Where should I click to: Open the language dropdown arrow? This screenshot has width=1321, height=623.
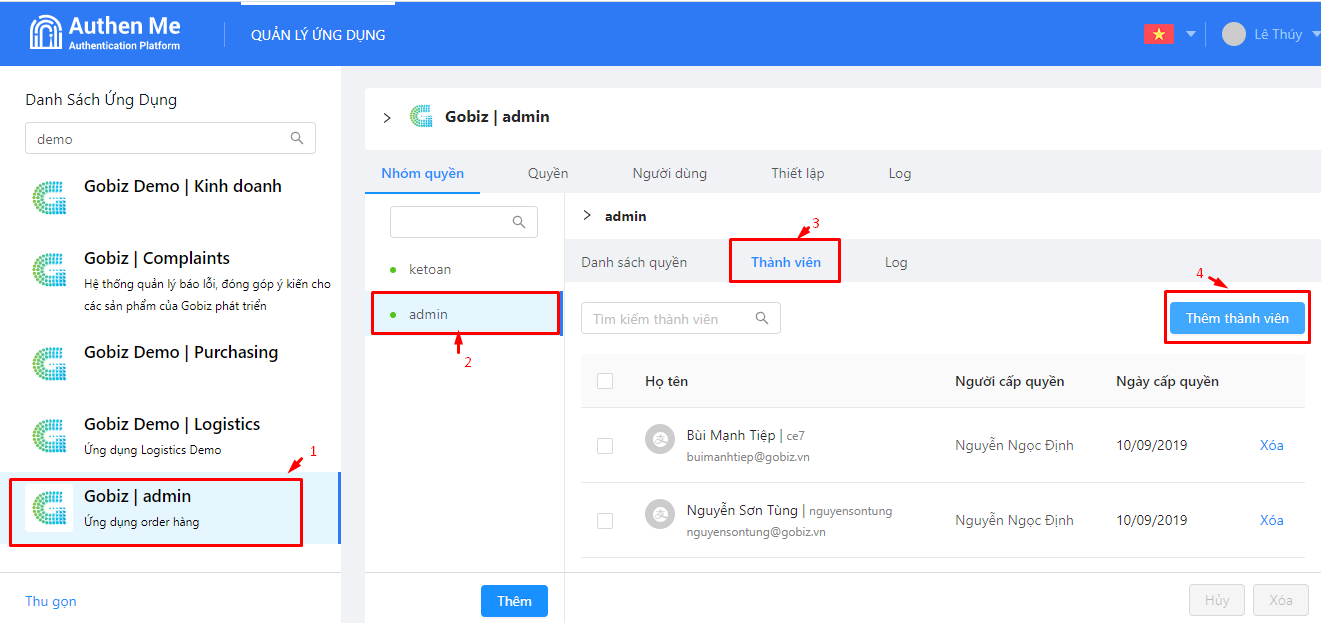tap(1190, 34)
